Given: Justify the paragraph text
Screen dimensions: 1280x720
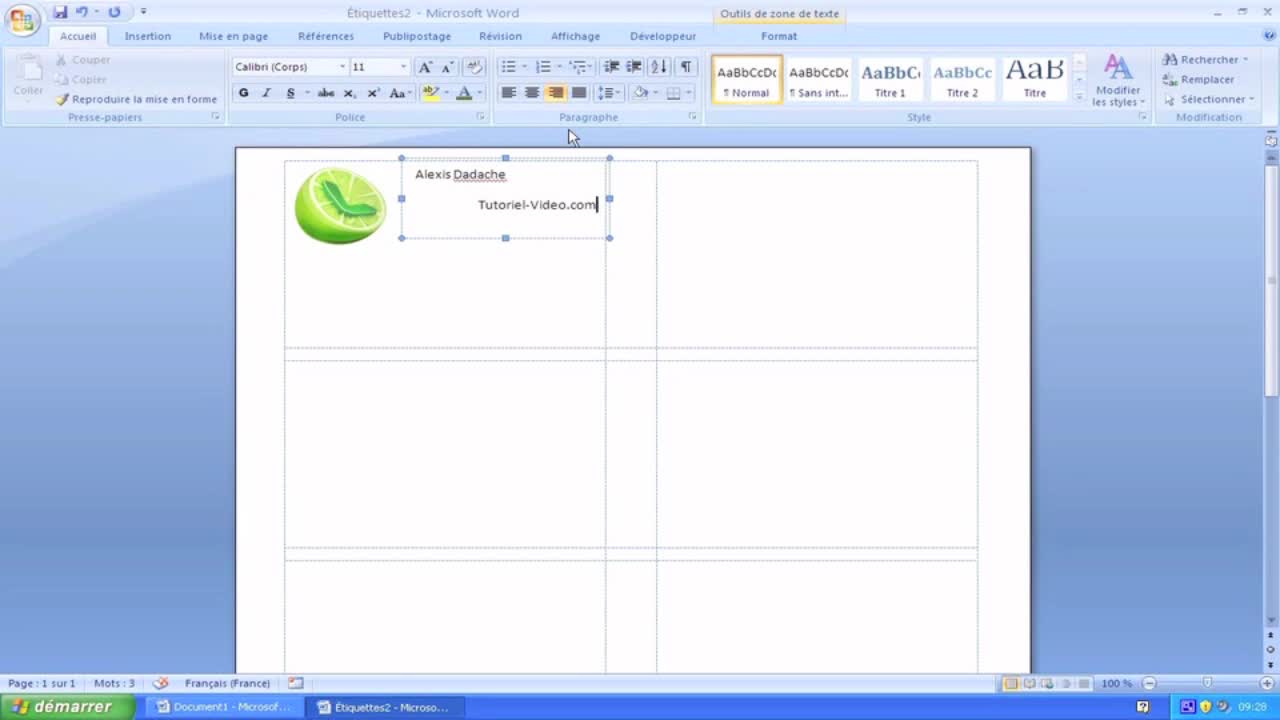Looking at the screenshot, I should click(579, 93).
